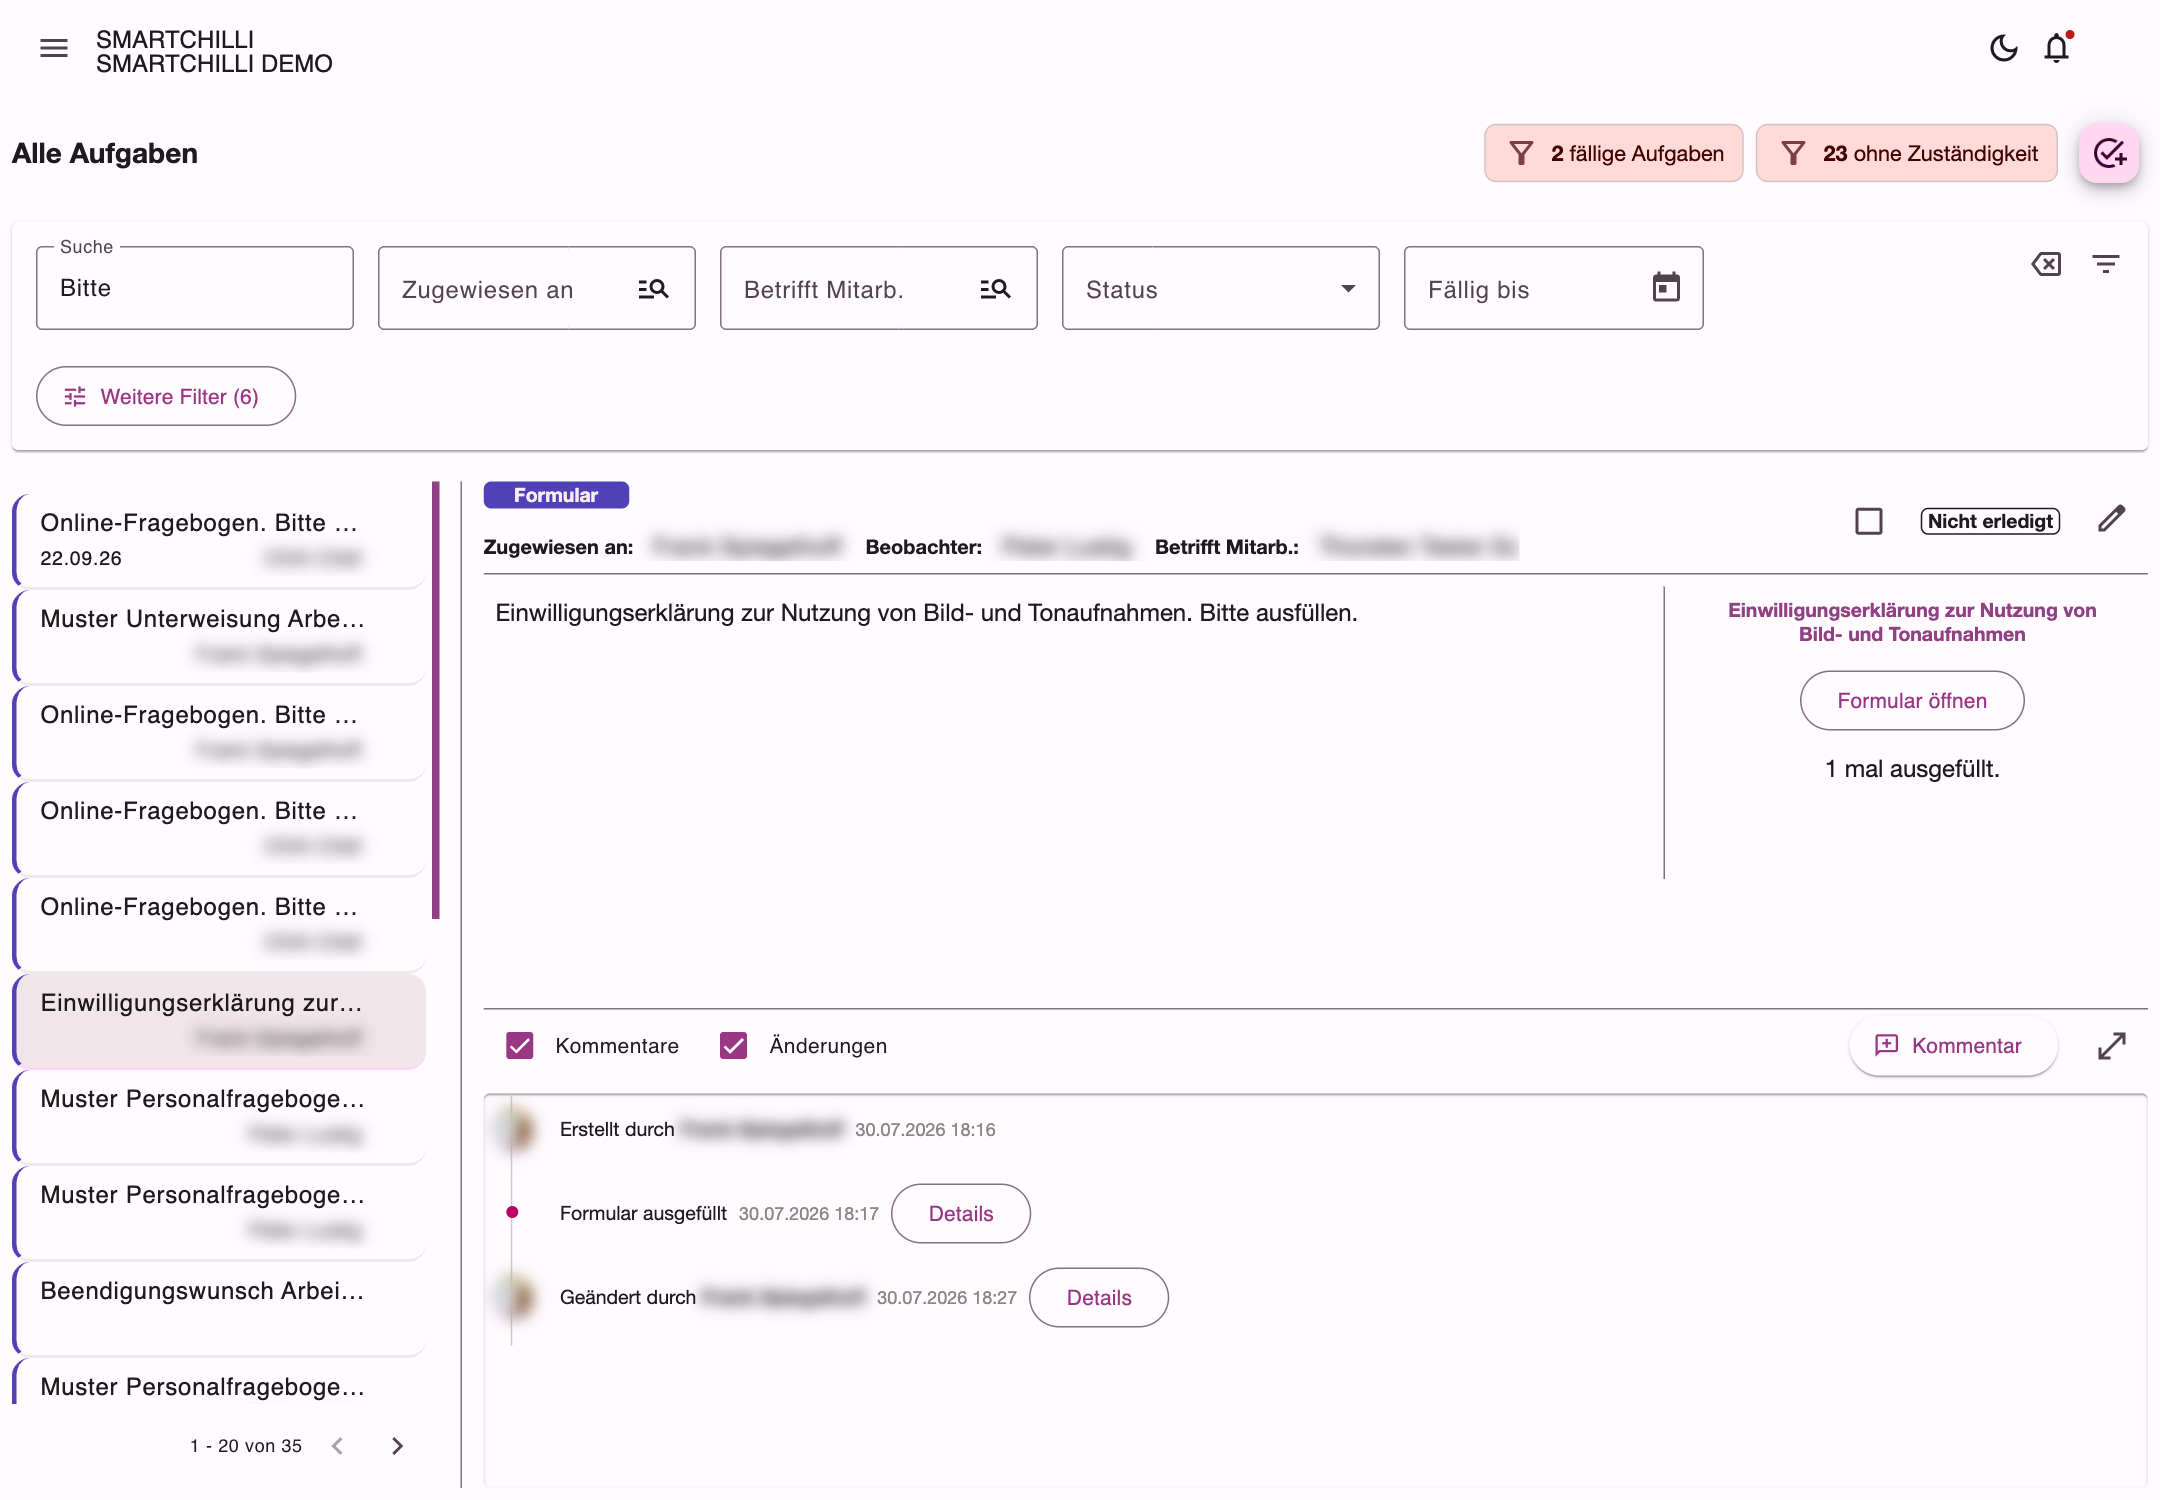The width and height of the screenshot is (2160, 1500).
Task: Open the hamburger navigation menu
Action: [x=54, y=48]
